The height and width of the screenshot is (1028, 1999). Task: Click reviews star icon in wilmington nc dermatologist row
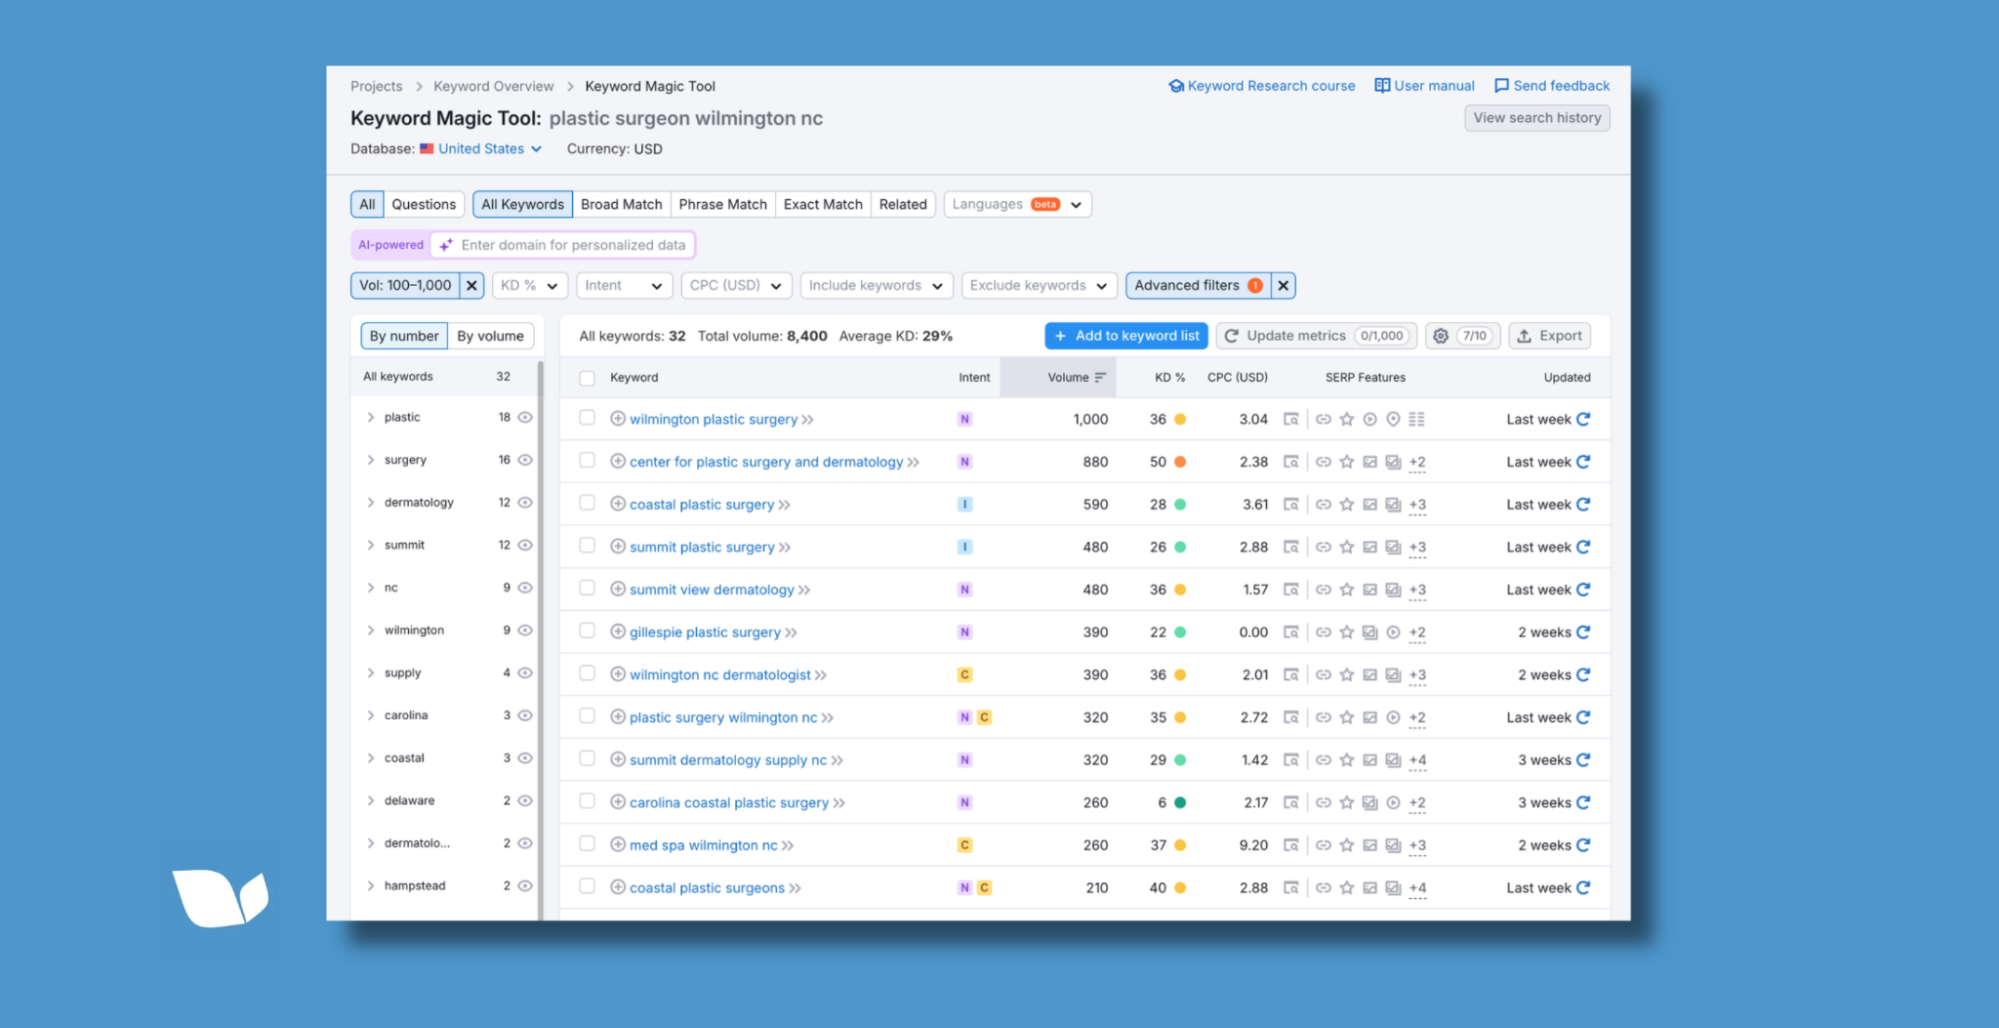click(1347, 675)
